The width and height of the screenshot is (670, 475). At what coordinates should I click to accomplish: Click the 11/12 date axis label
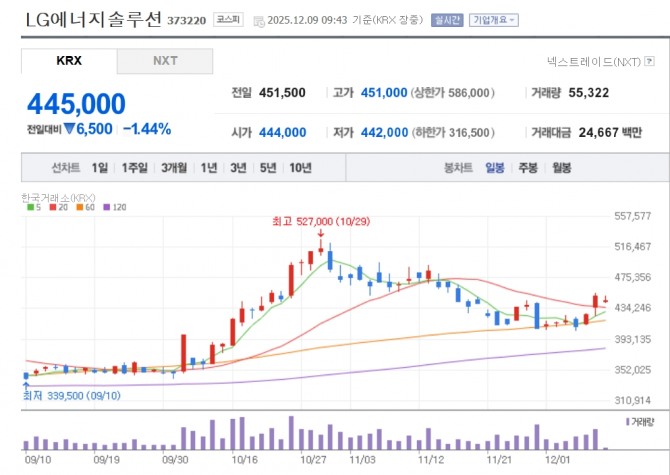tap(431, 460)
